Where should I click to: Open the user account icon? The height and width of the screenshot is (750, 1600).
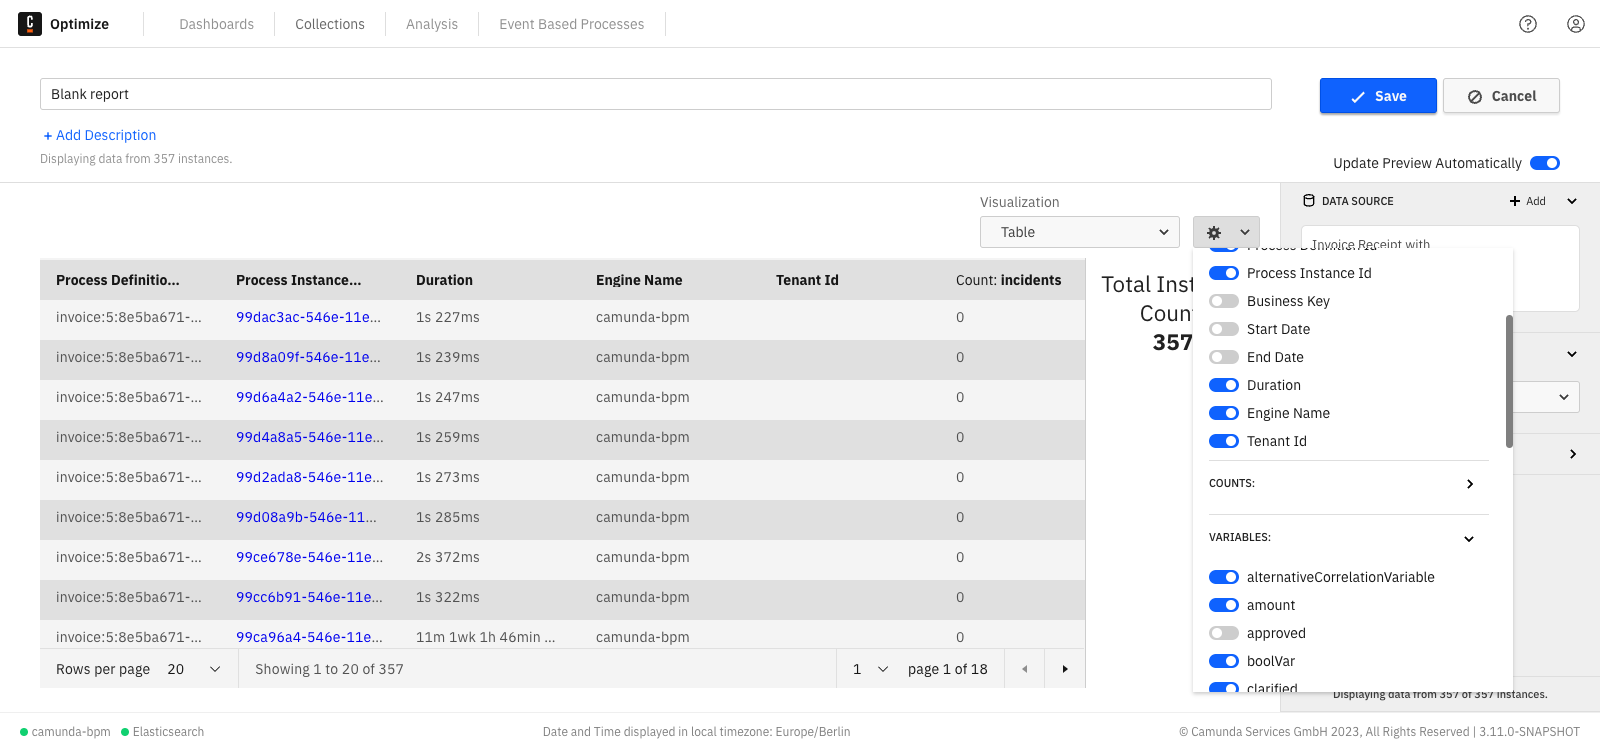point(1576,24)
